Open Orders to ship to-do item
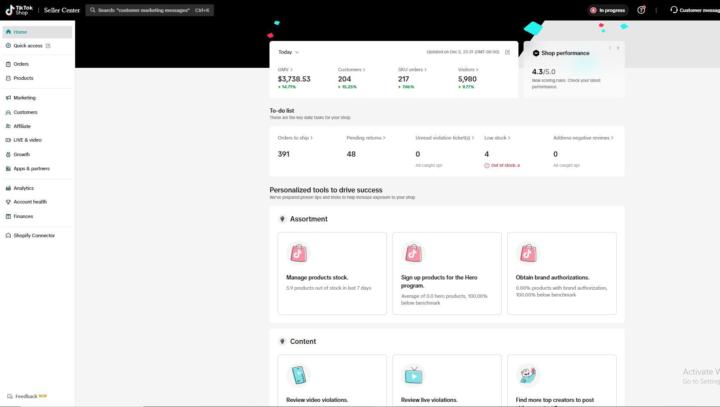This screenshot has width=720, height=407. tap(295, 138)
